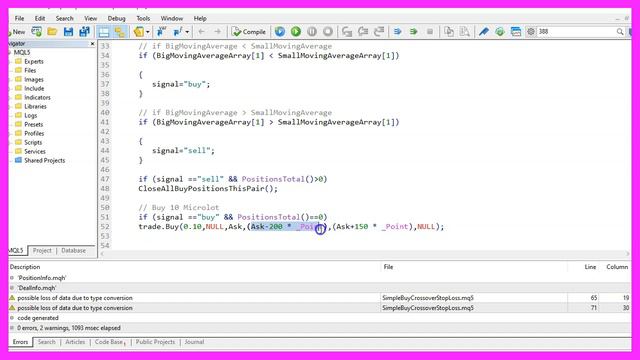Viewport: 640px width, 360px height.
Task: Click the document search icon in toolbar
Action: coord(464,31)
